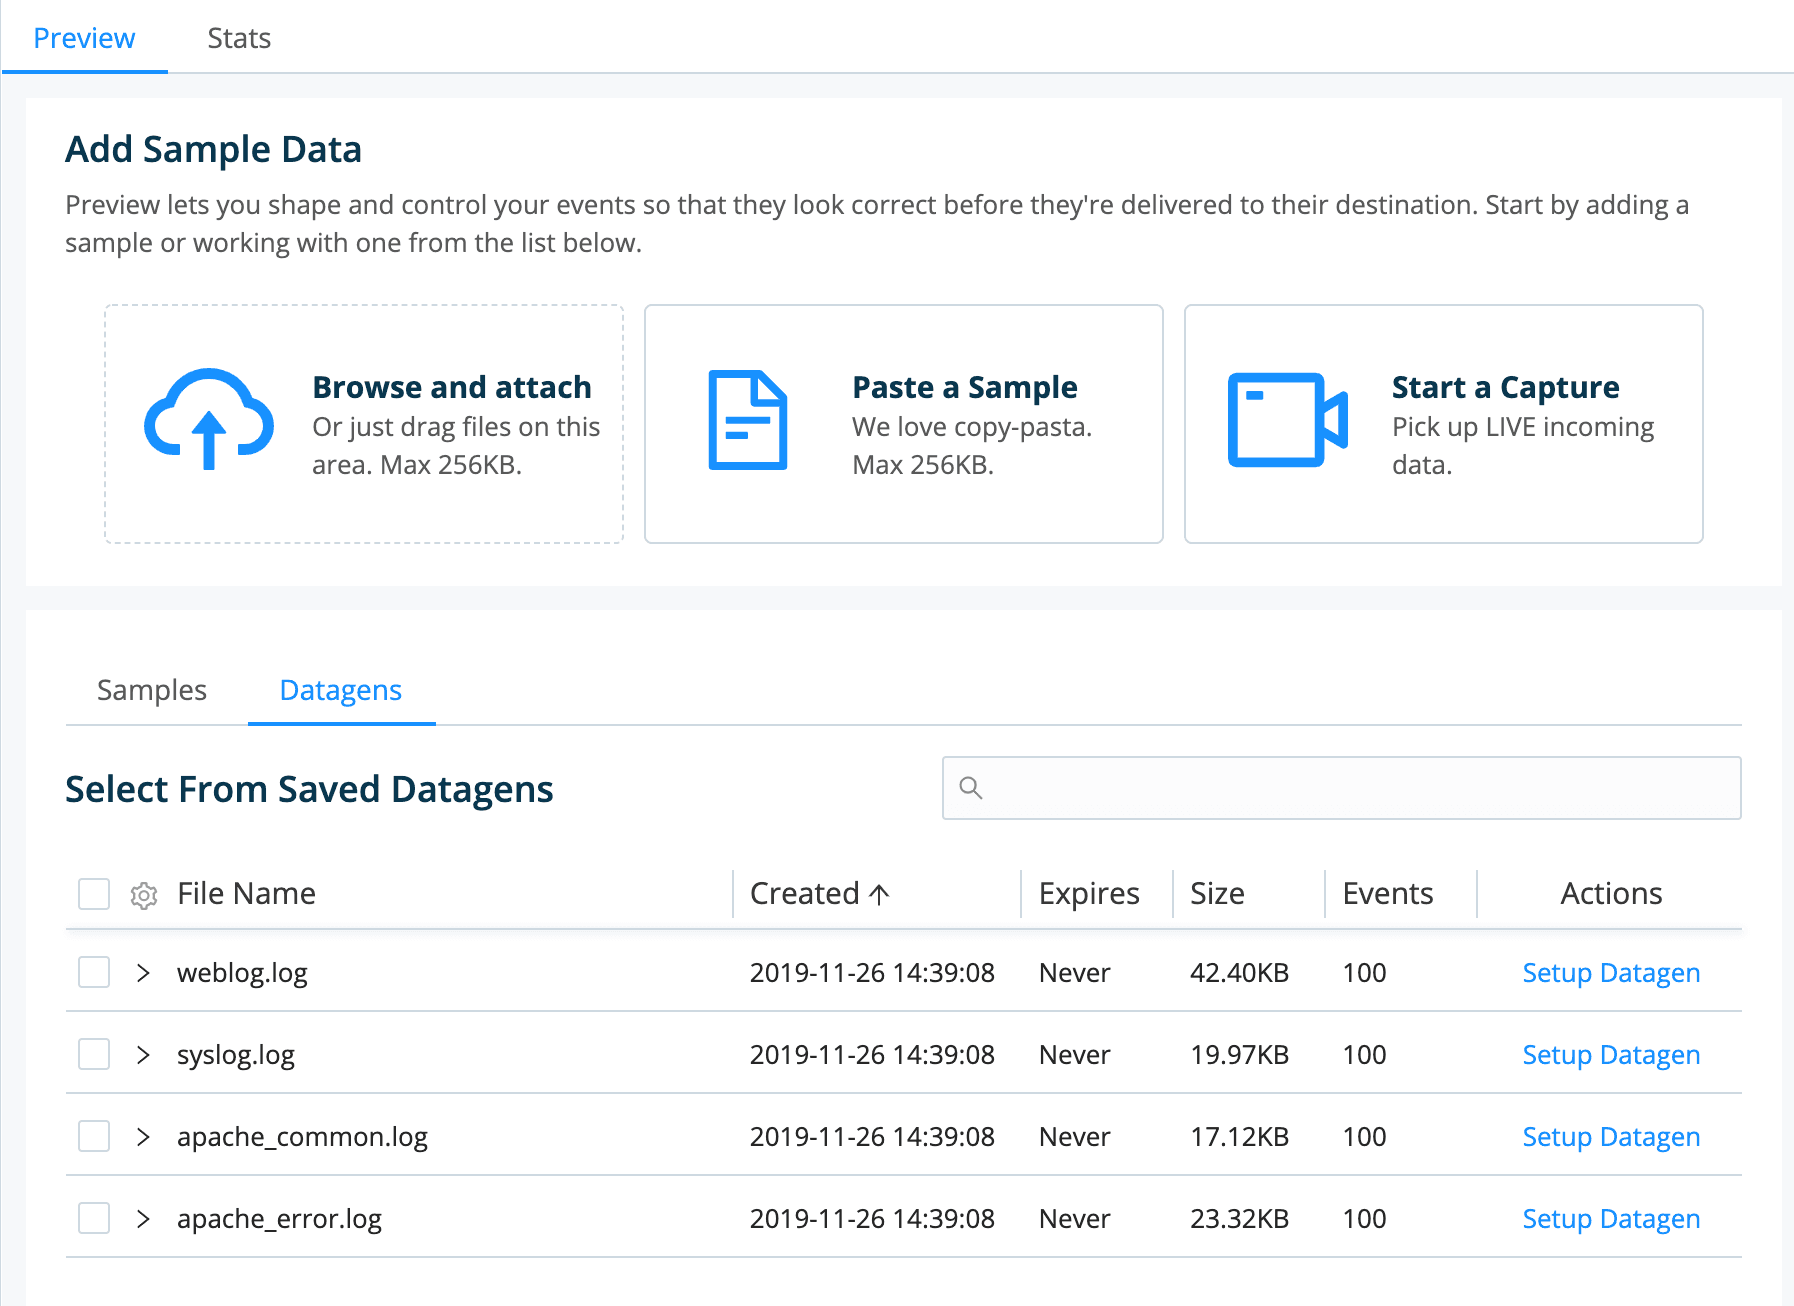
Task: Switch to the Samples tab
Action: click(x=150, y=690)
